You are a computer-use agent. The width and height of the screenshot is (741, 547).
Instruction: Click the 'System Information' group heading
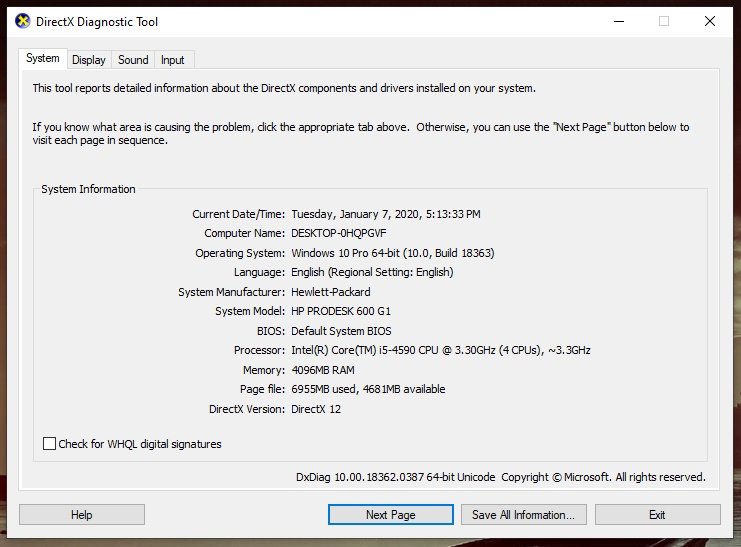point(88,189)
